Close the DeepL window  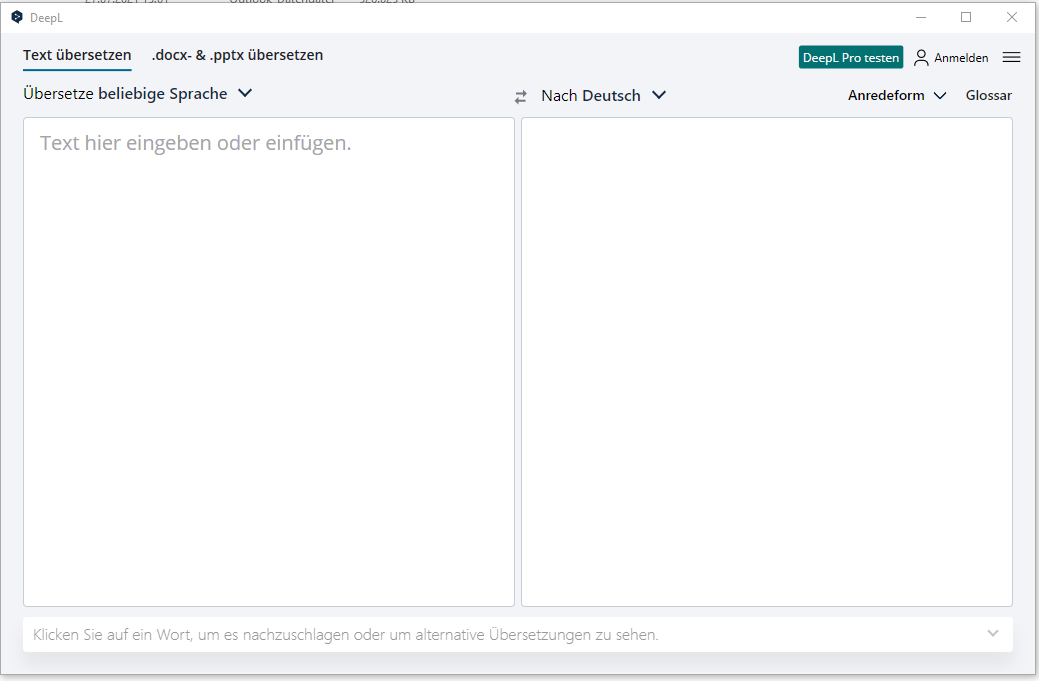pos(1012,17)
